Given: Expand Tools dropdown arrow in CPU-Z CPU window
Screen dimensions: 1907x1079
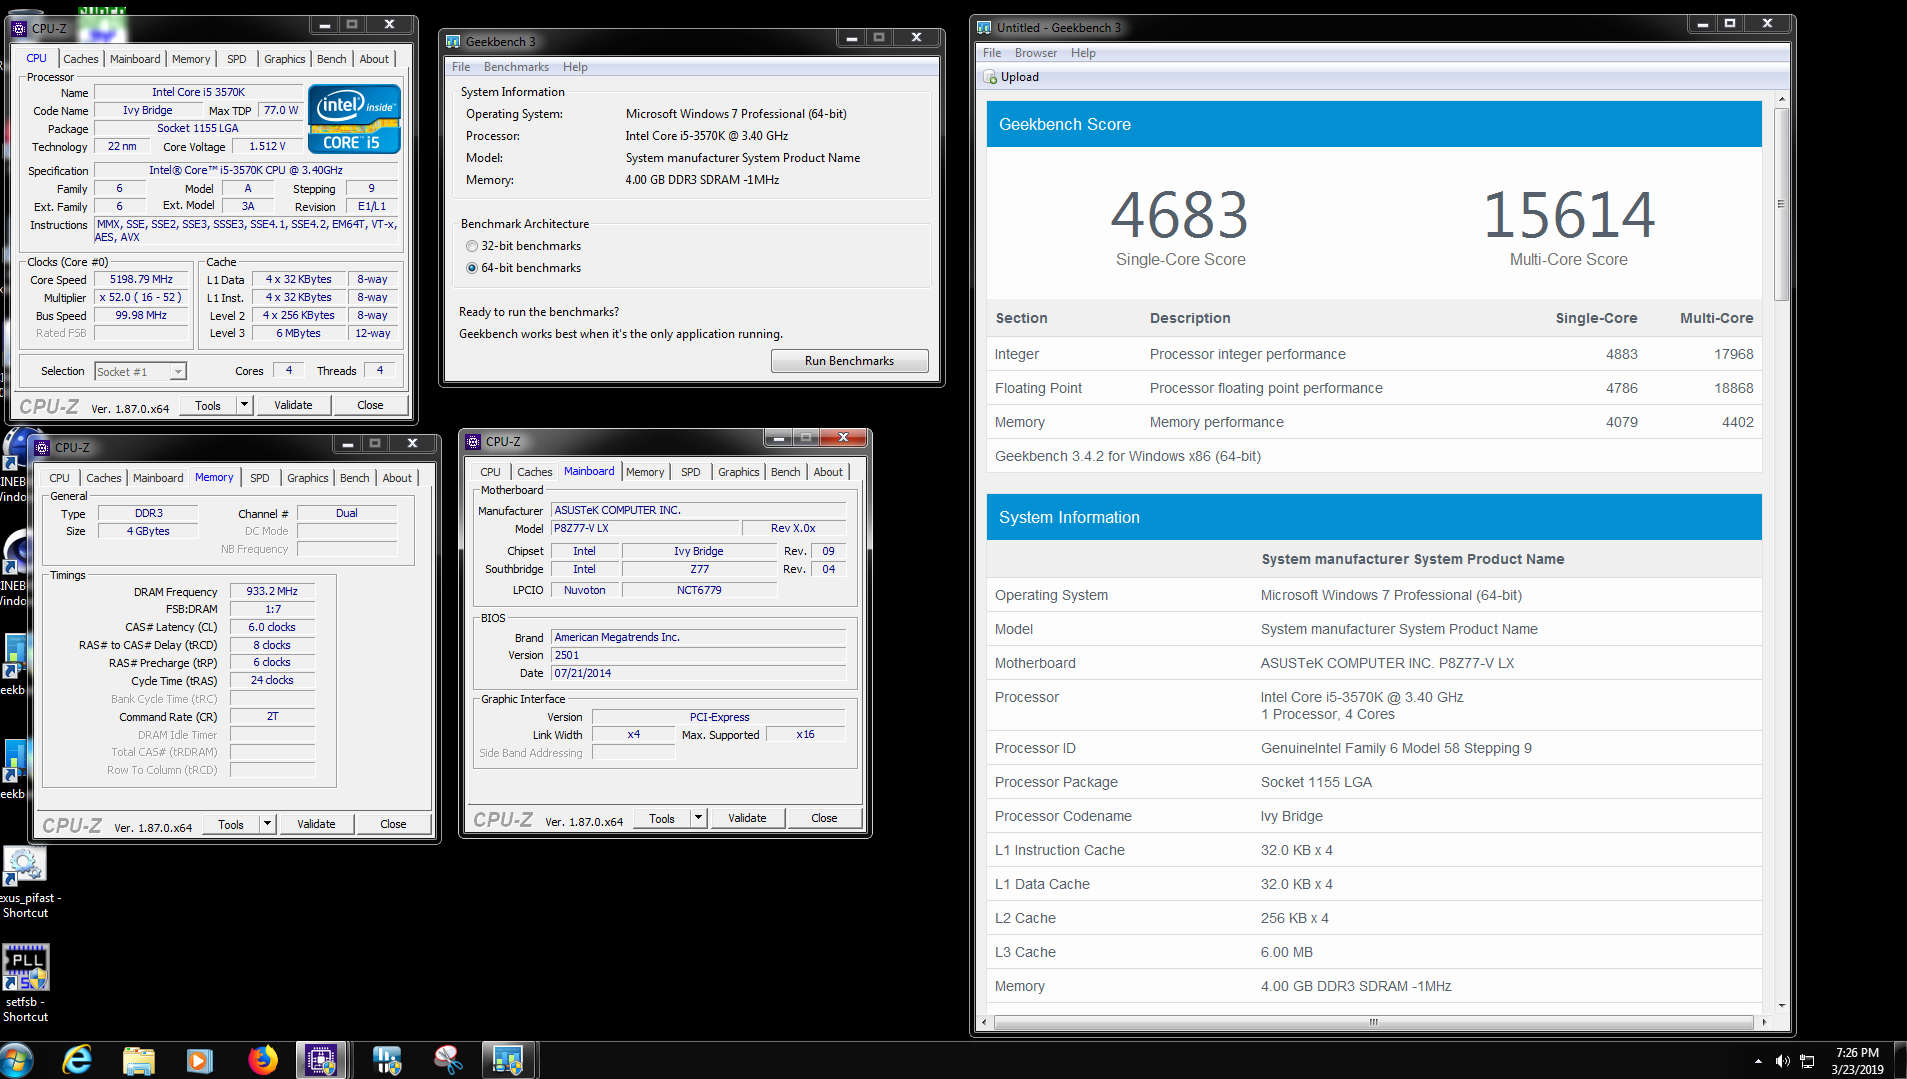Looking at the screenshot, I should [x=244, y=405].
